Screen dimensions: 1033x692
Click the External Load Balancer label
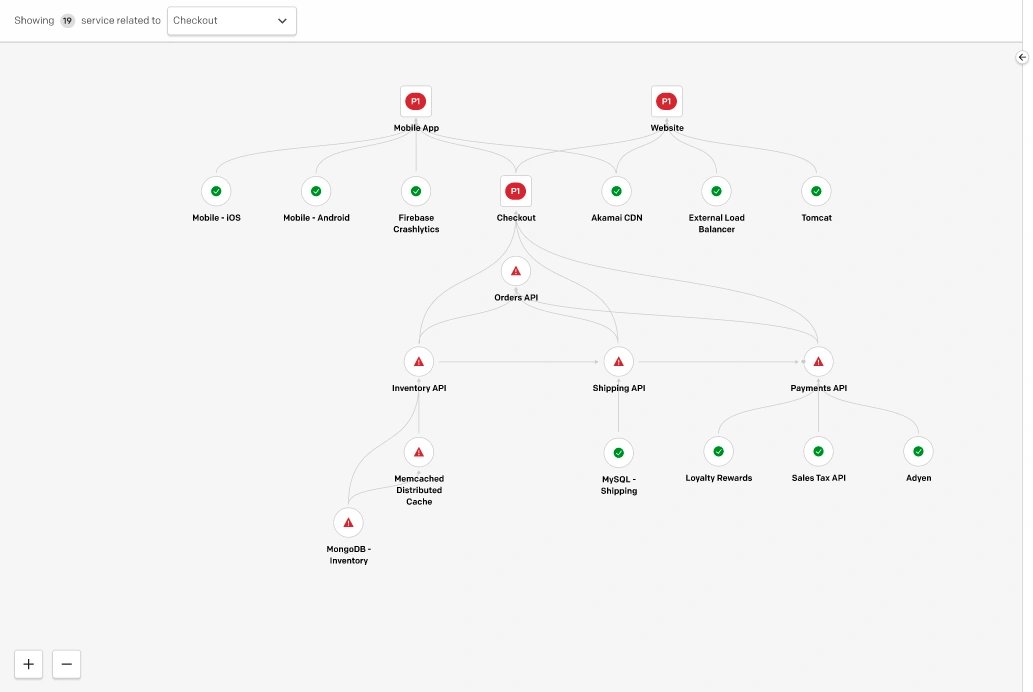(716, 223)
